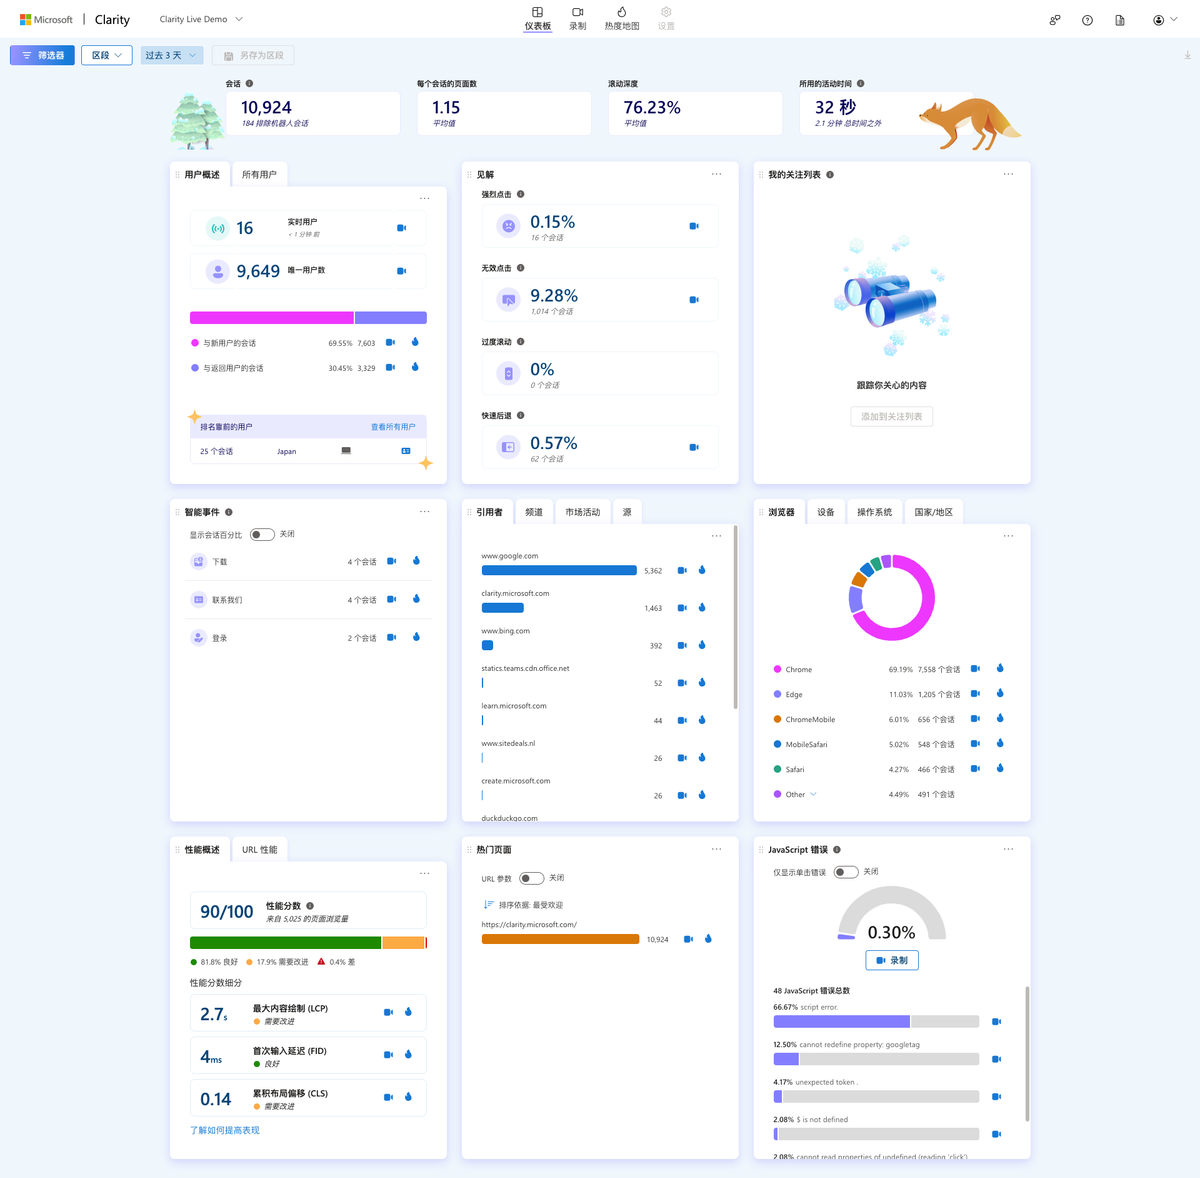This screenshot has width=1200, height=1178.
Task: View recordings from www.google.com referrer
Action: 682,570
